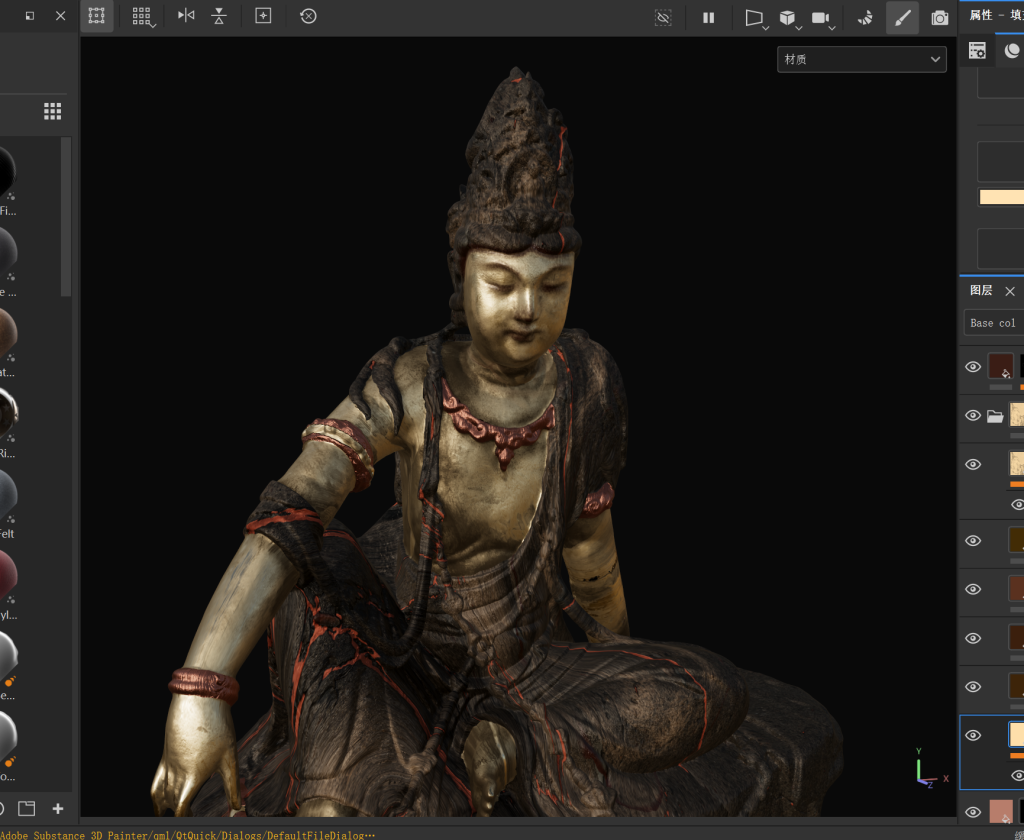This screenshot has height=840, width=1024.
Task: Click the material sphere icon in properties
Action: tap(1012, 51)
